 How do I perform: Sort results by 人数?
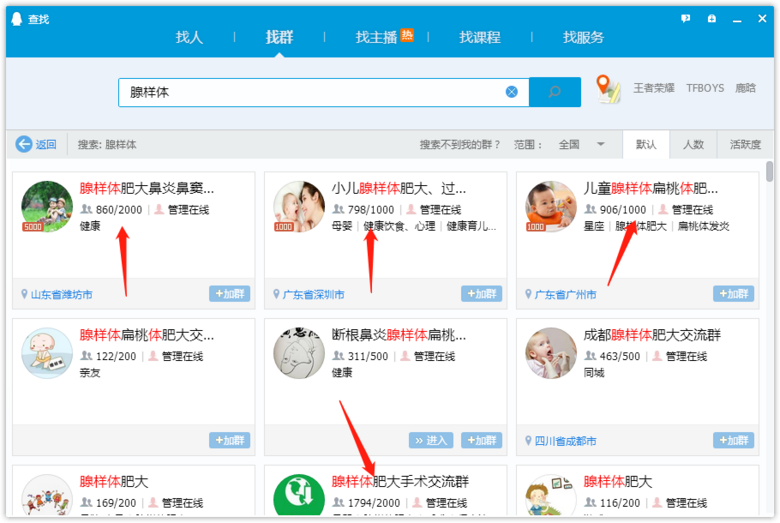coord(693,144)
